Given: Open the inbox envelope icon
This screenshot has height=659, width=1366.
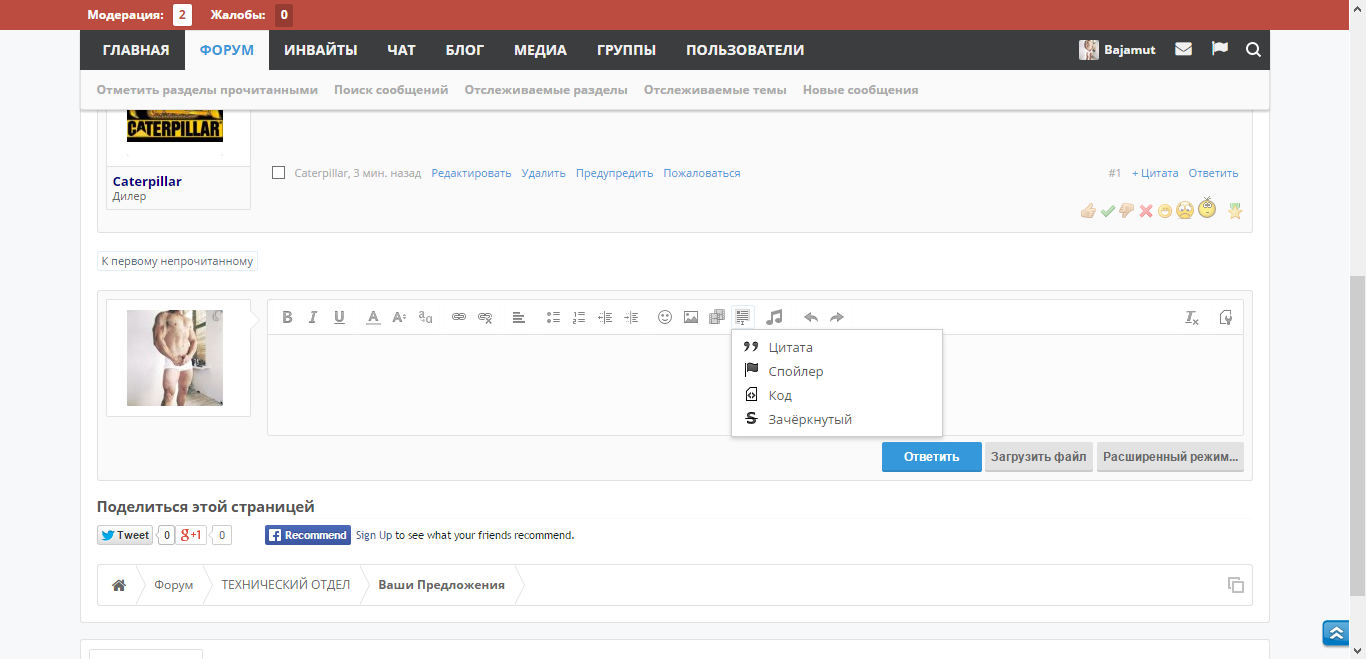Looking at the screenshot, I should pos(1183,49).
